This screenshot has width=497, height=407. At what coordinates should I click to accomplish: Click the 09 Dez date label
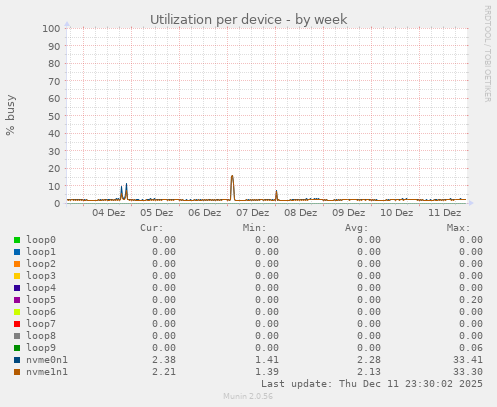tap(349, 213)
